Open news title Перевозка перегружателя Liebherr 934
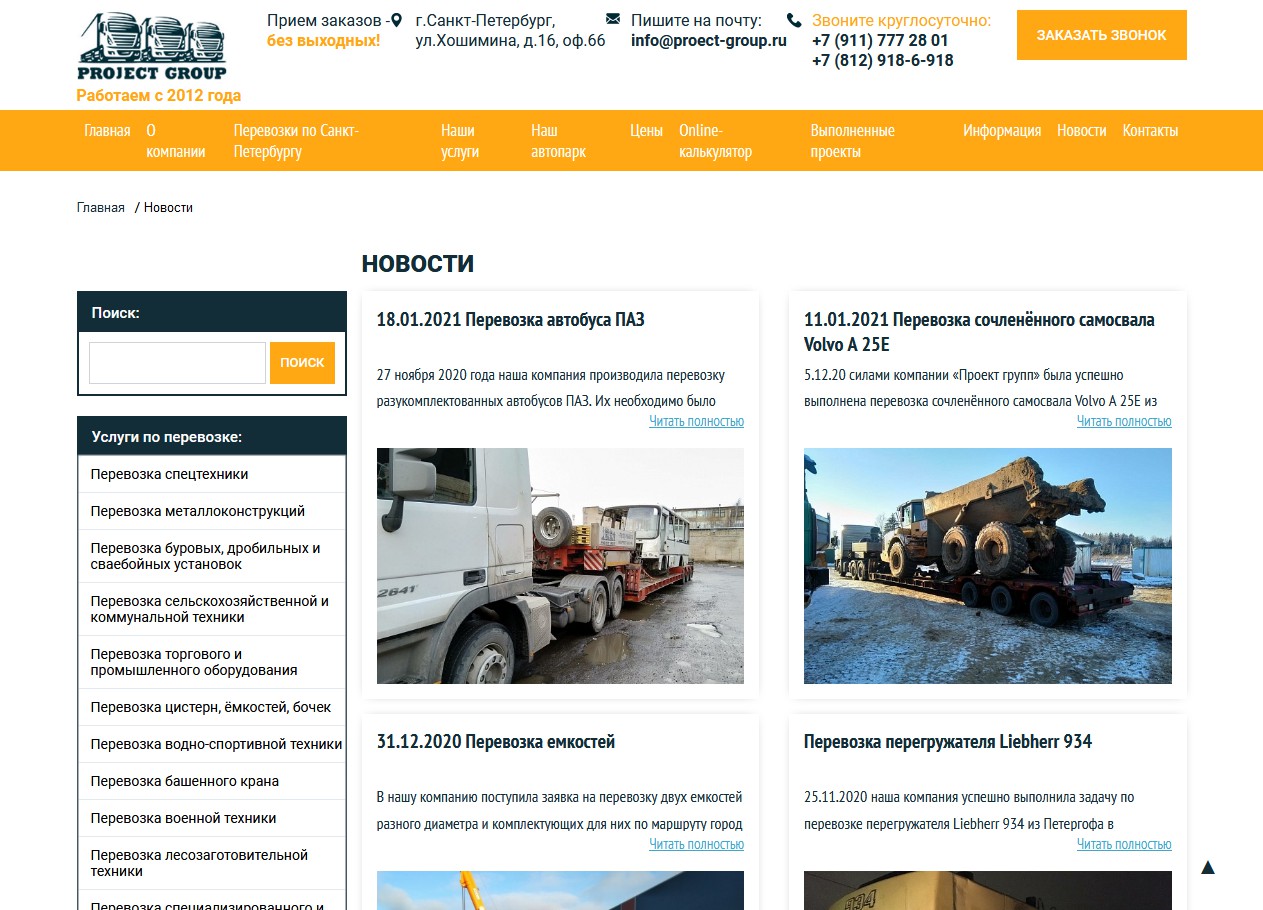Screen dimensions: 1263x910 pyautogui.click(x=948, y=742)
